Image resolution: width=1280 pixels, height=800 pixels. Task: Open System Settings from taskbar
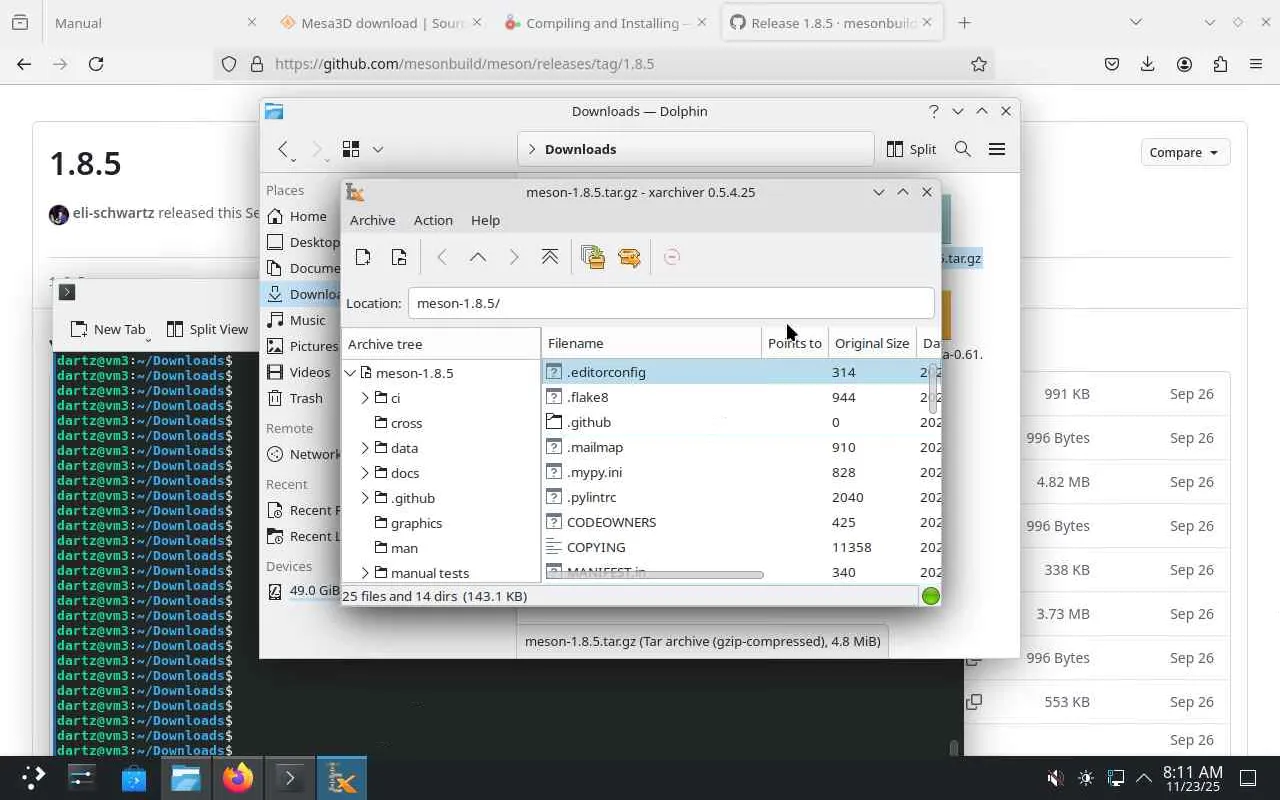click(x=81, y=778)
